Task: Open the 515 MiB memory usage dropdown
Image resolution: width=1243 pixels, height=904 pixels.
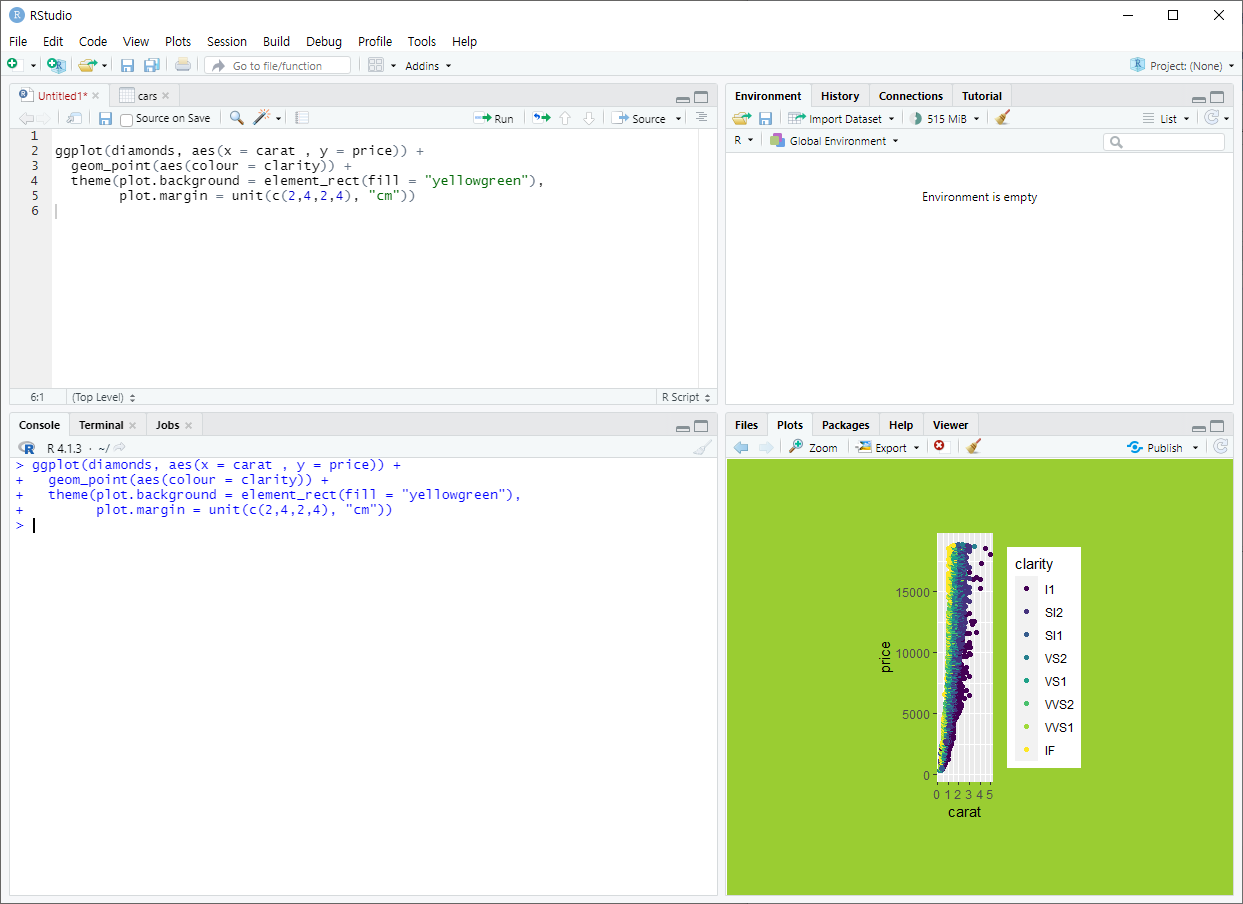Action: [x=944, y=119]
